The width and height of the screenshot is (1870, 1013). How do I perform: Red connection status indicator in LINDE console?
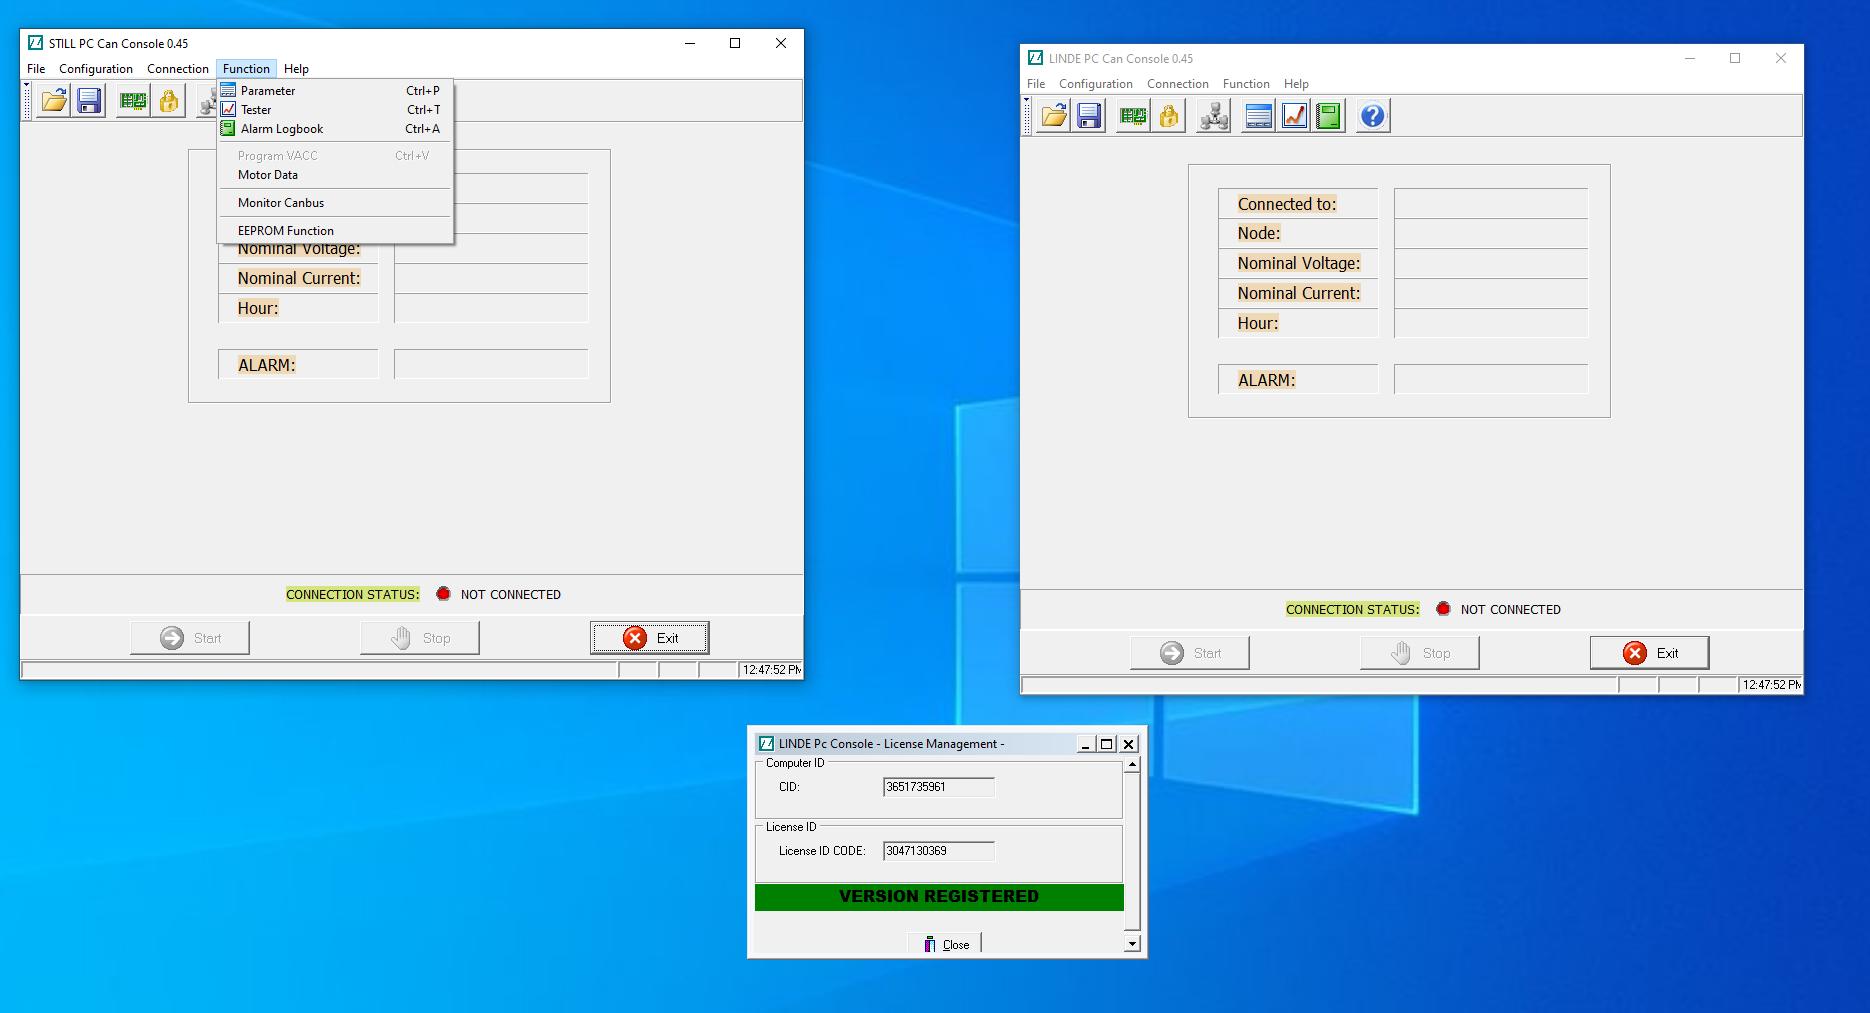[x=1443, y=609]
